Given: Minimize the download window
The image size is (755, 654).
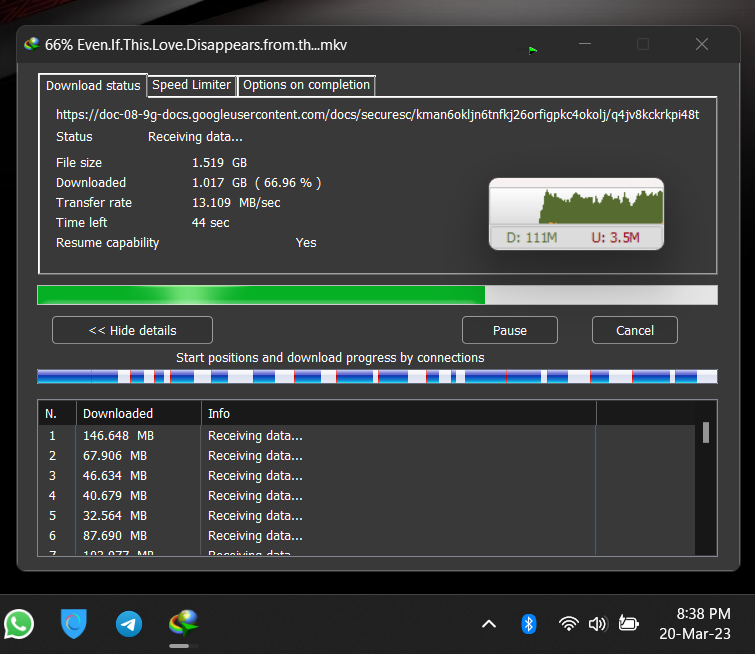Looking at the screenshot, I should point(585,44).
